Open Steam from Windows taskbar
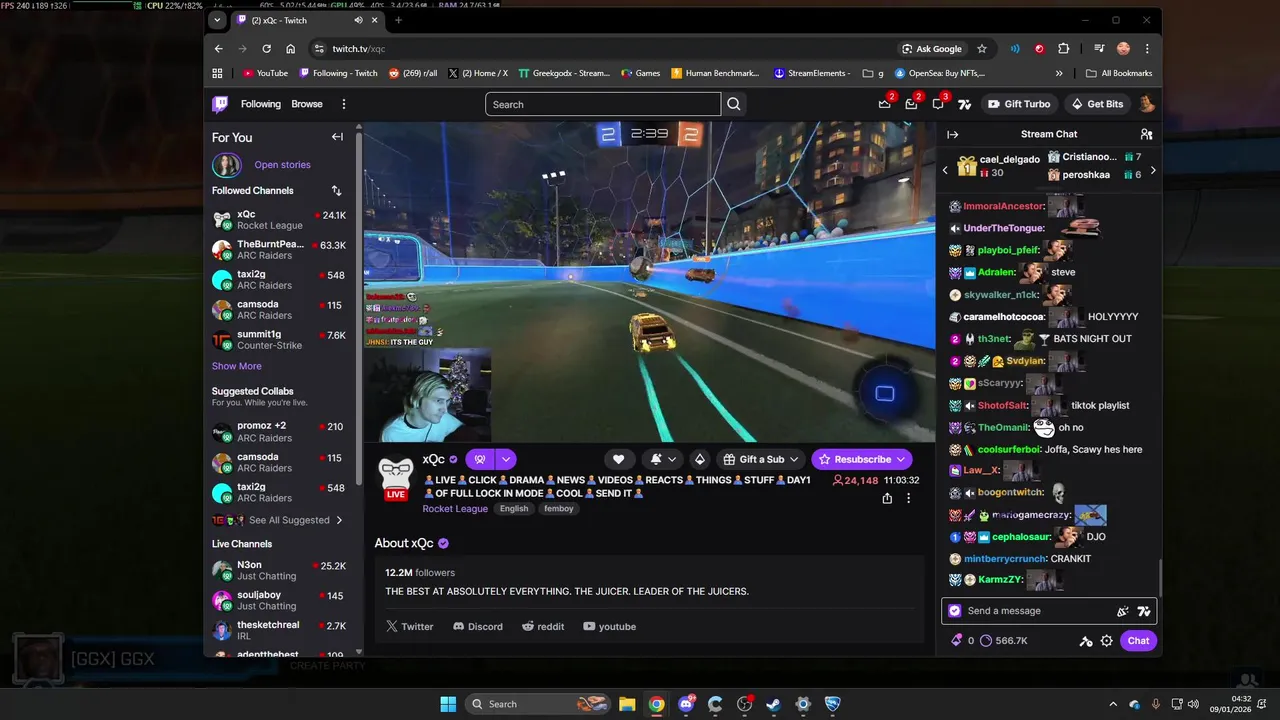This screenshot has height=720, width=1280. pos(773,704)
